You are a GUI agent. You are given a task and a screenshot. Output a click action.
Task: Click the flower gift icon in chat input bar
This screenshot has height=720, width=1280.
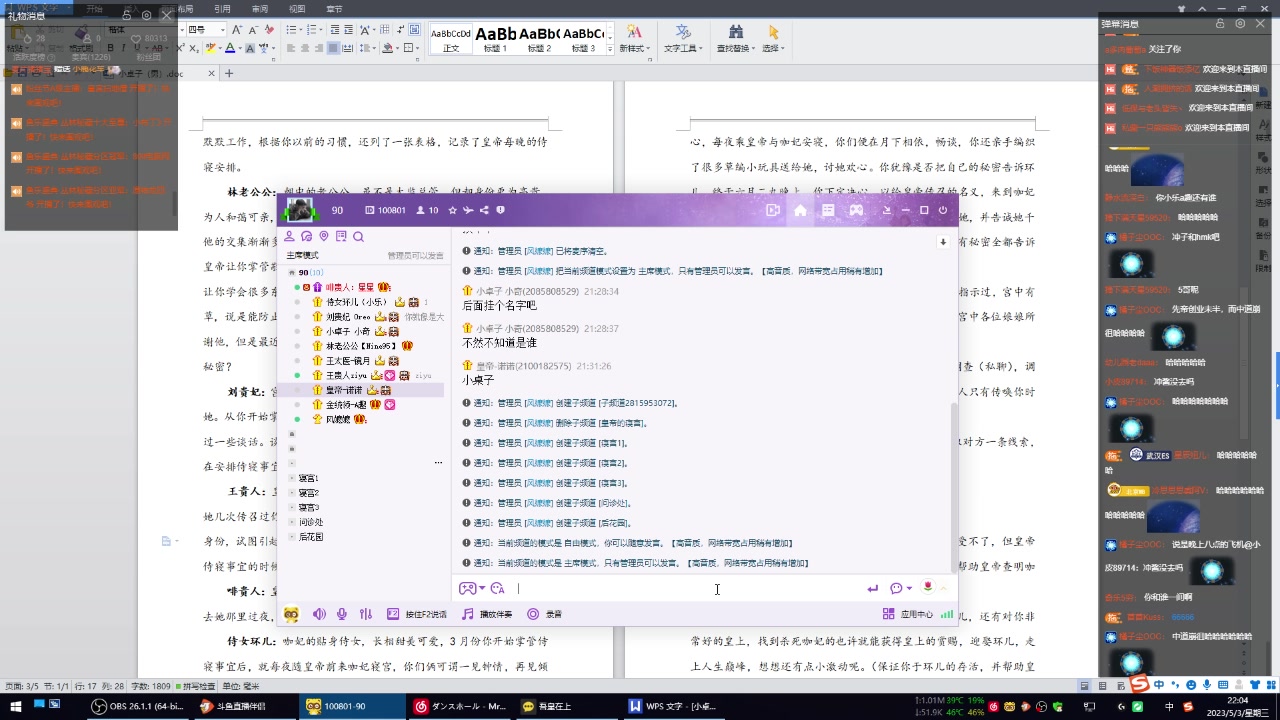pyautogui.click(x=928, y=588)
